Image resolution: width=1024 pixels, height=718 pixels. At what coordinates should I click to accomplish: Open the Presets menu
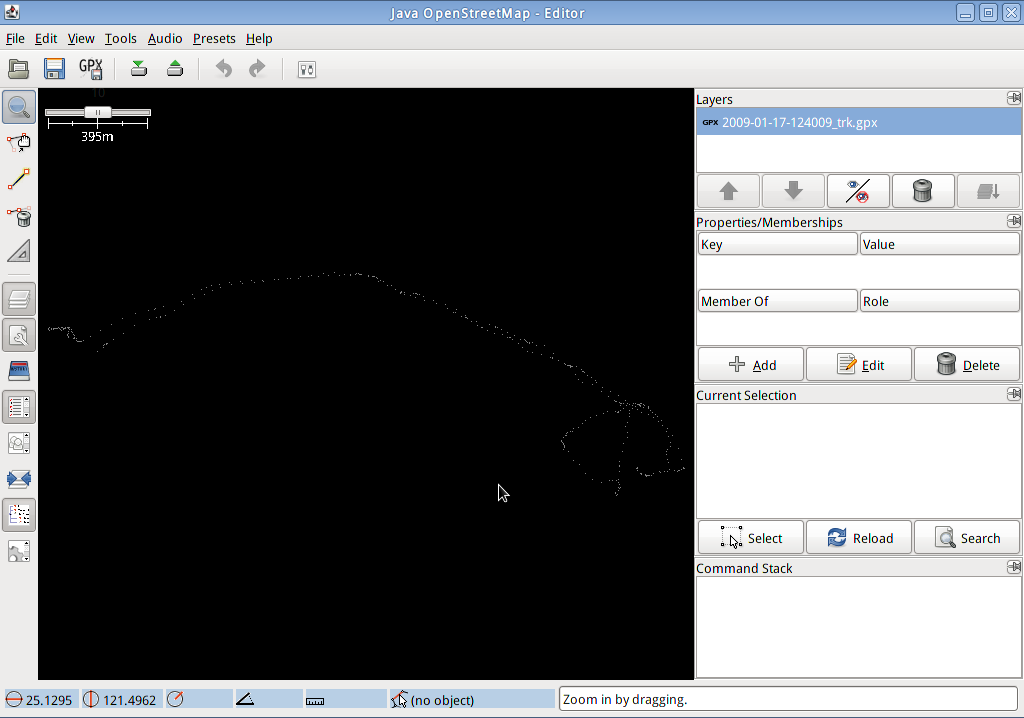(214, 38)
